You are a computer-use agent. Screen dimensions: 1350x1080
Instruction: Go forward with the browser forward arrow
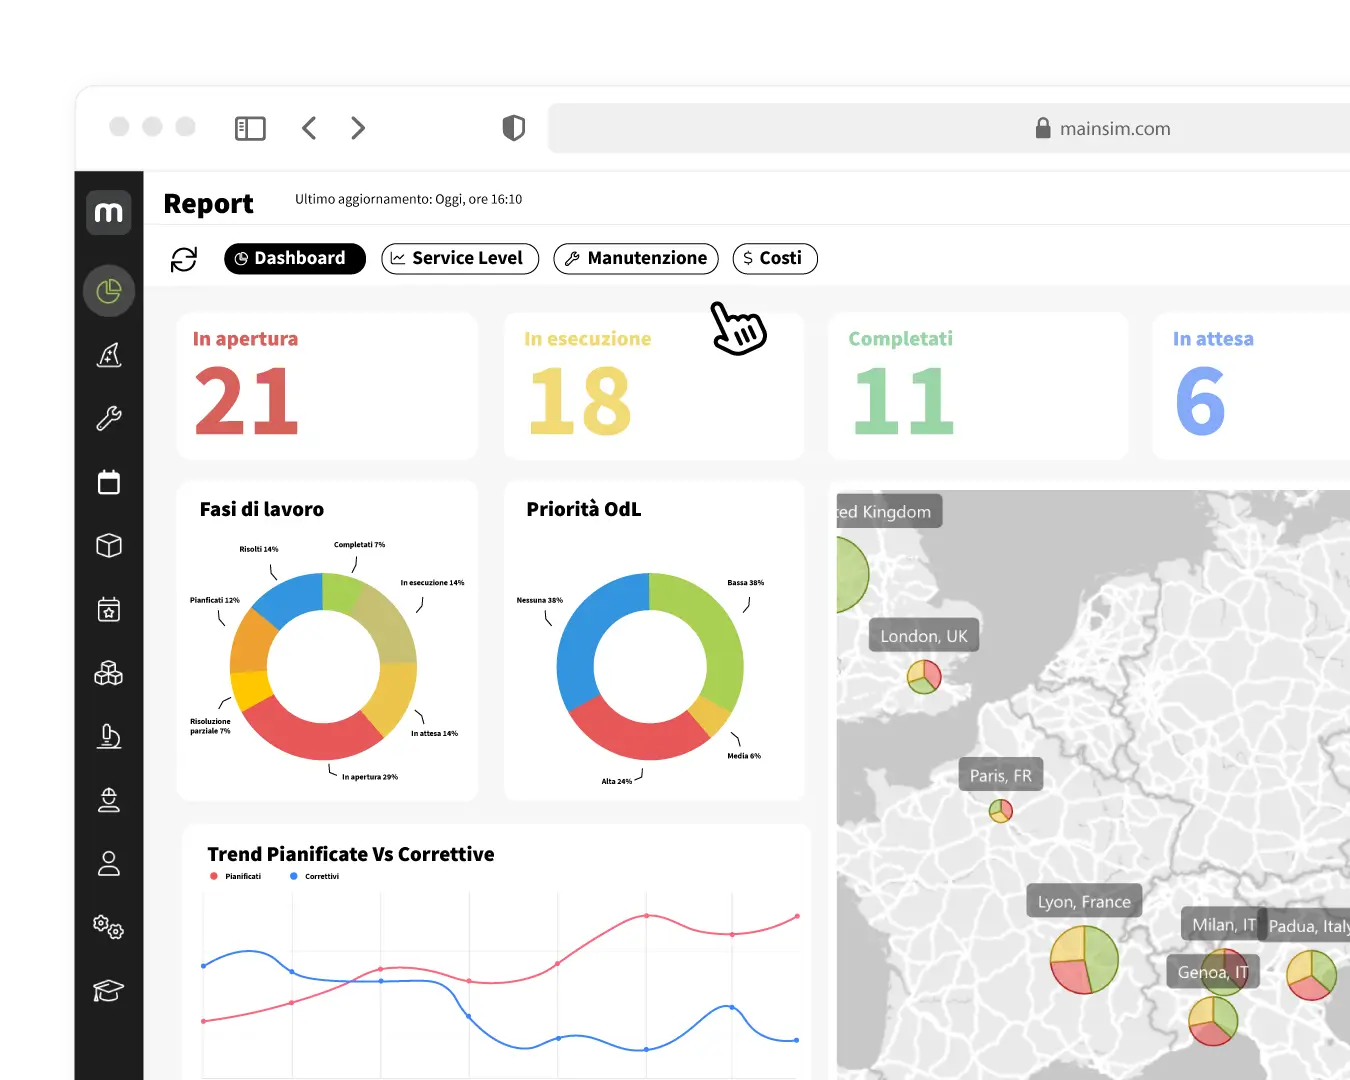(358, 128)
